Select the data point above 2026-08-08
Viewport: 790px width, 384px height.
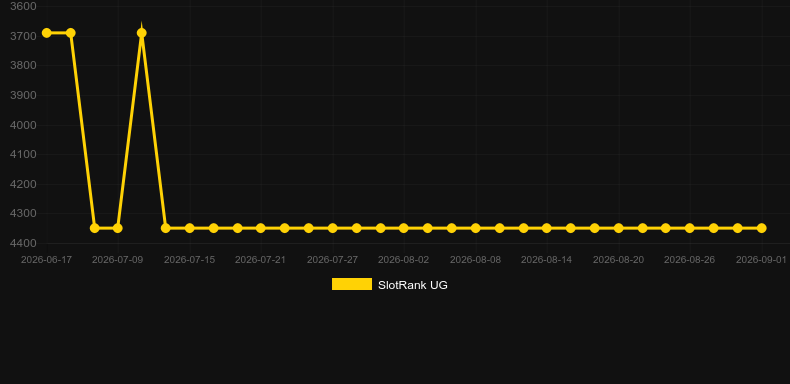click(x=476, y=228)
